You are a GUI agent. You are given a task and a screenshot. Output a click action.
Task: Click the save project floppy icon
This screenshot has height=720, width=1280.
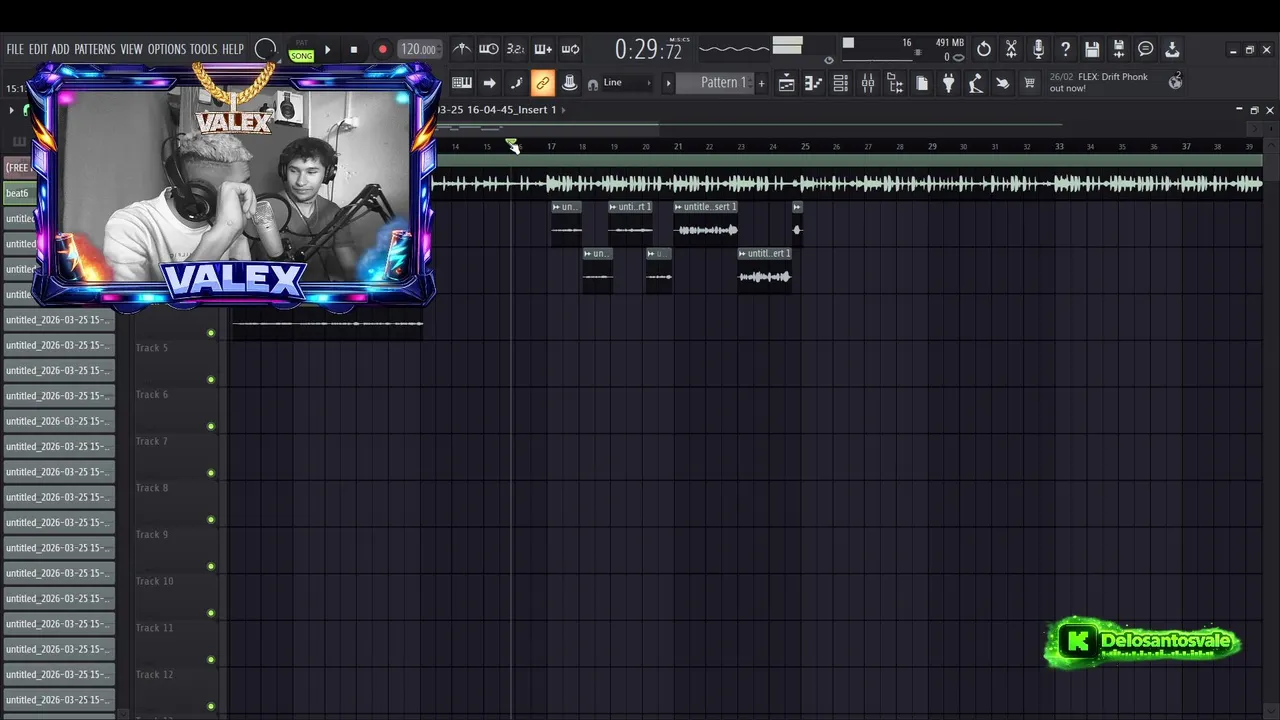click(x=1092, y=49)
